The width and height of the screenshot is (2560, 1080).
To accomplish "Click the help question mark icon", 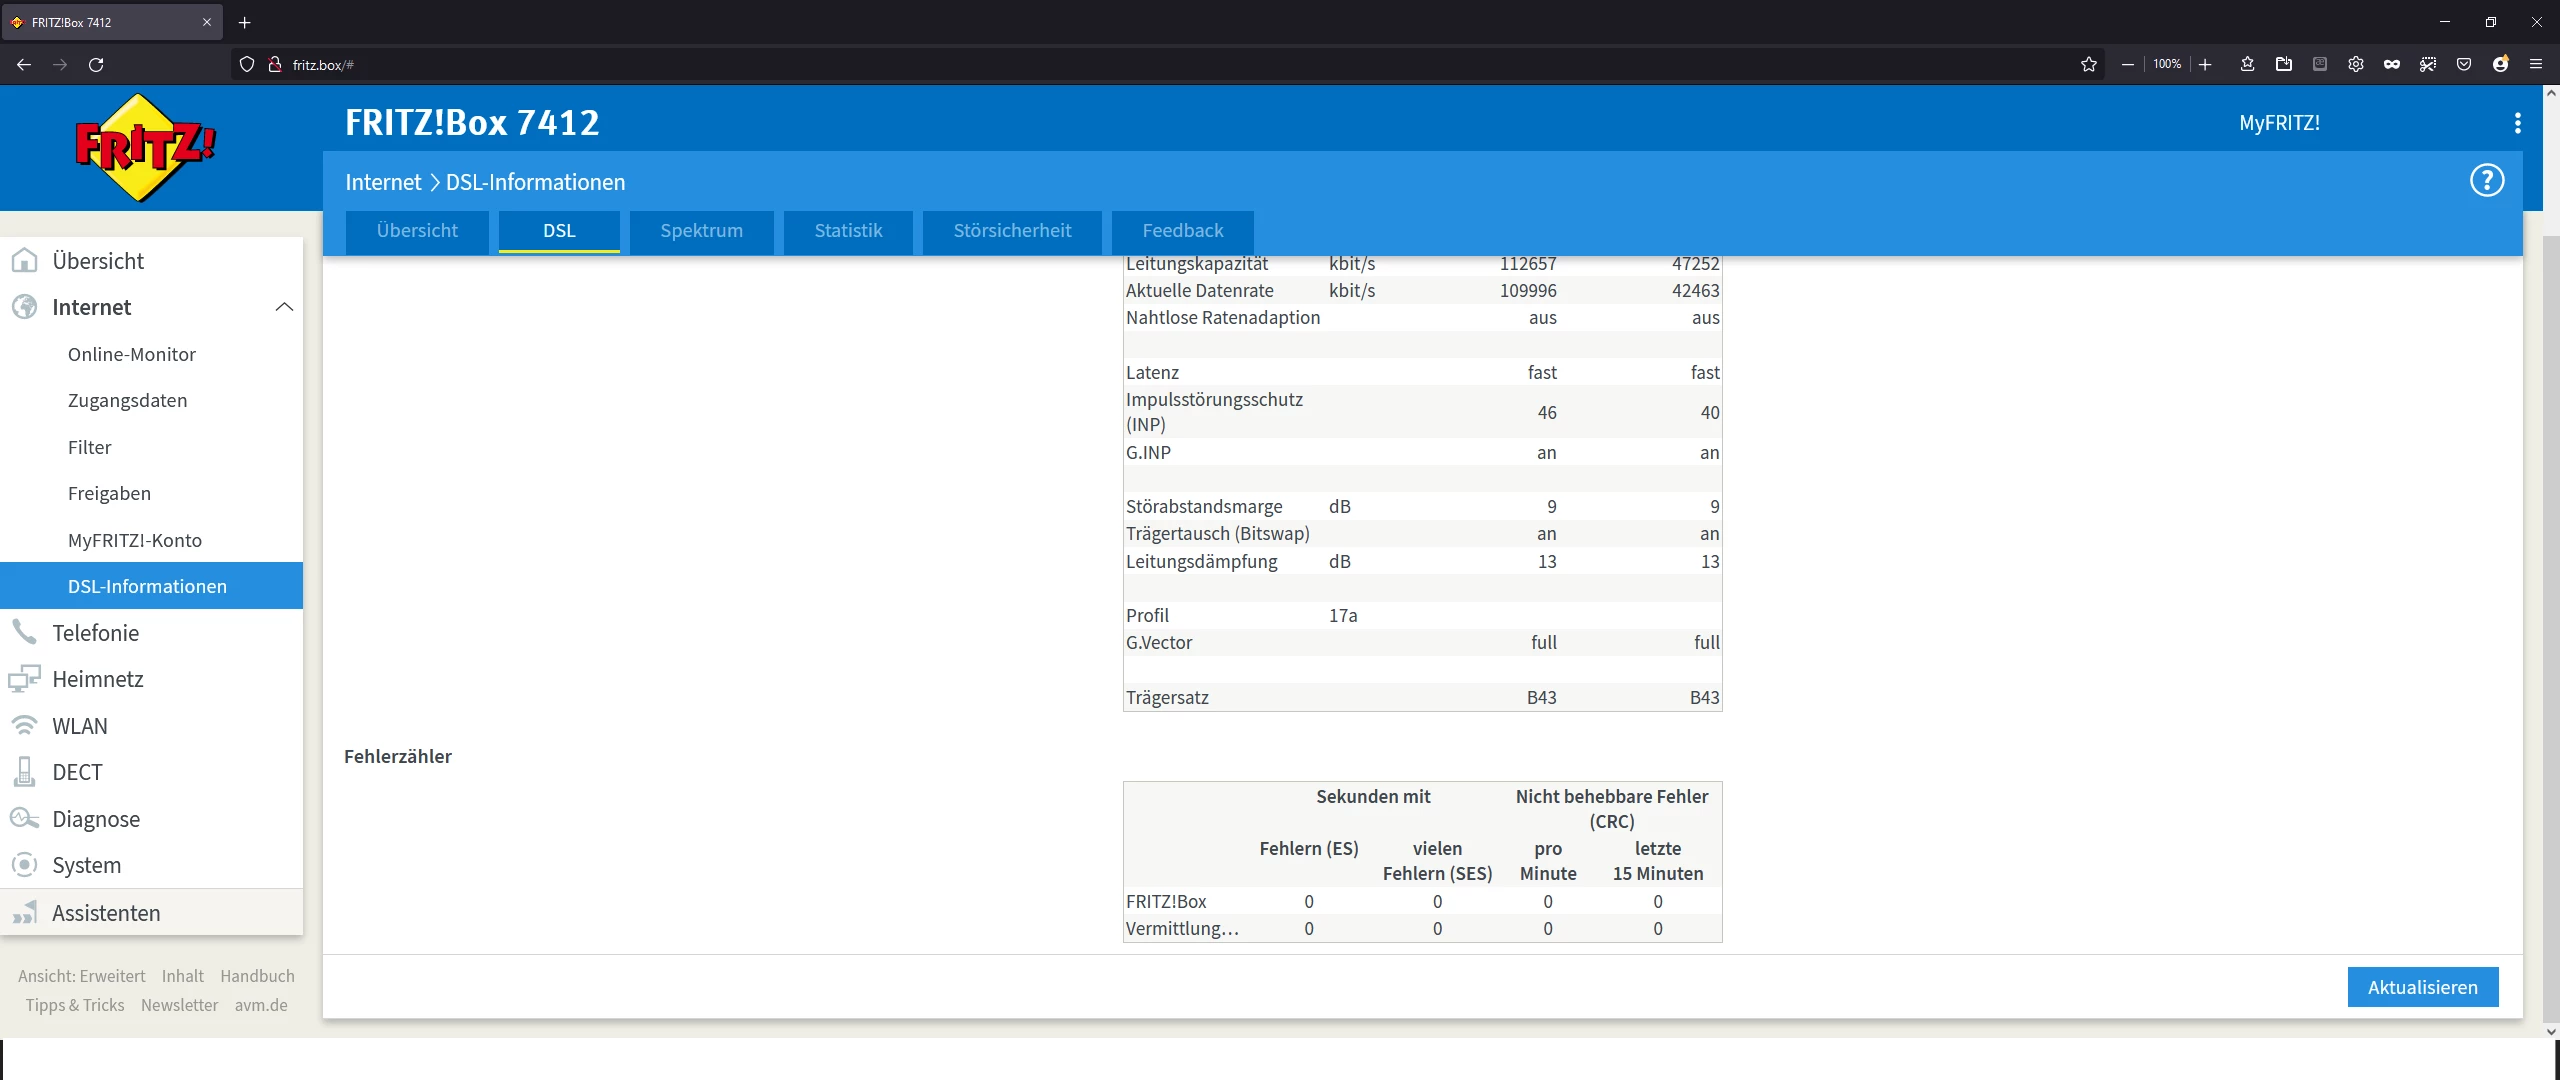I will click(2486, 181).
